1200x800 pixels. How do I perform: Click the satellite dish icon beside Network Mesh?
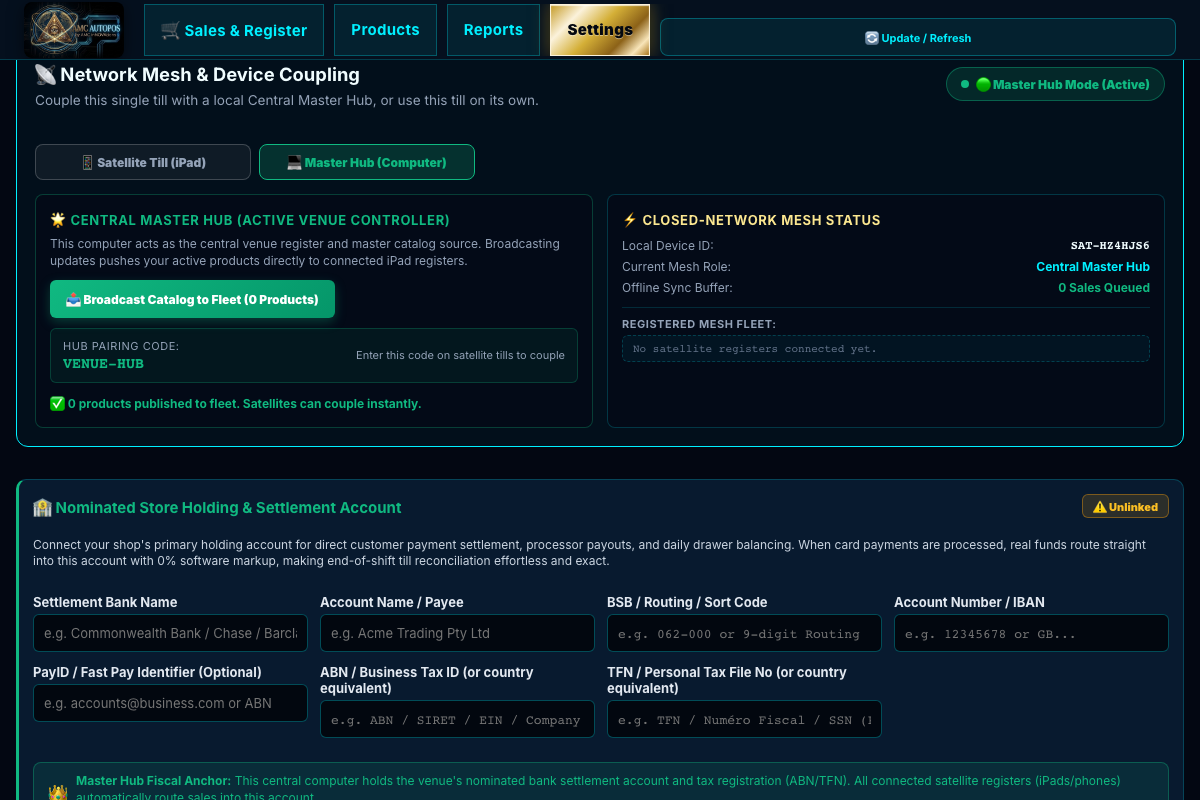45,74
